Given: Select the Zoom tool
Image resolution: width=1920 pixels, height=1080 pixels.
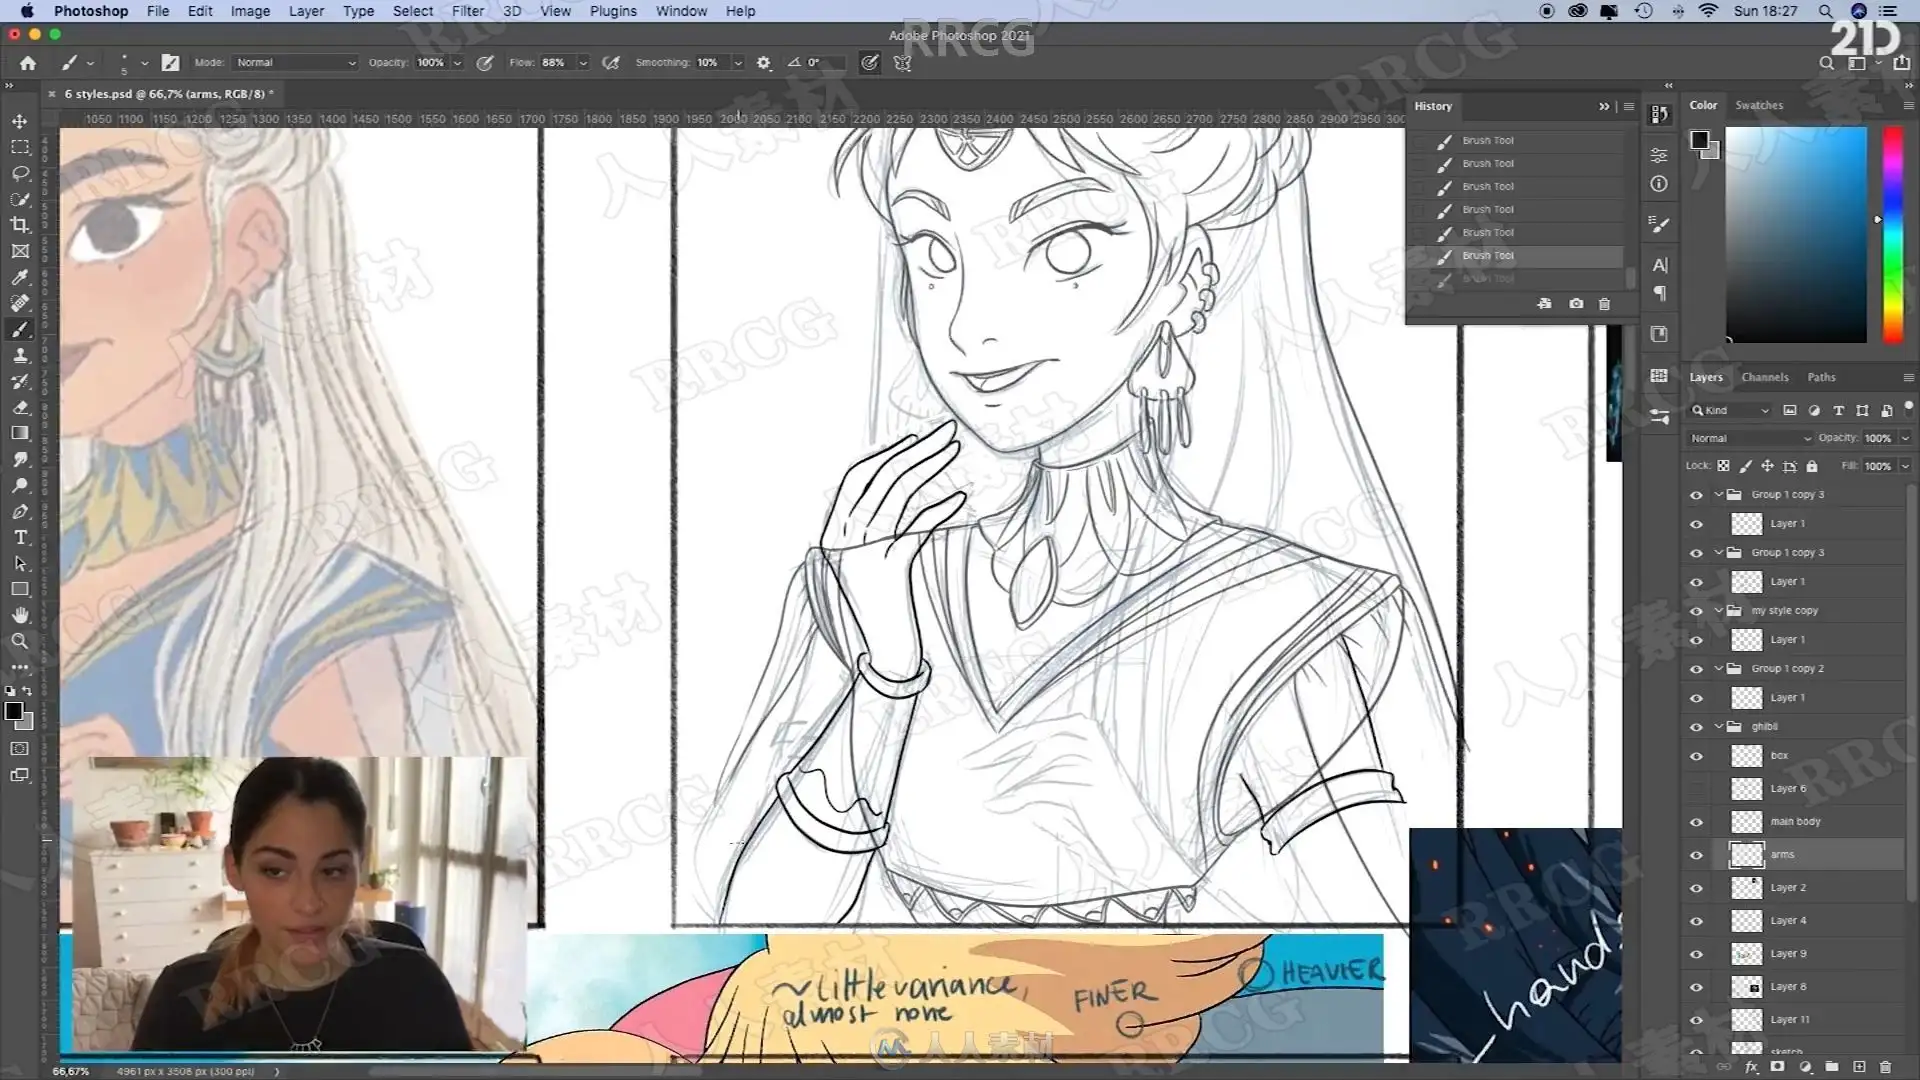Looking at the screenshot, I should coord(20,641).
